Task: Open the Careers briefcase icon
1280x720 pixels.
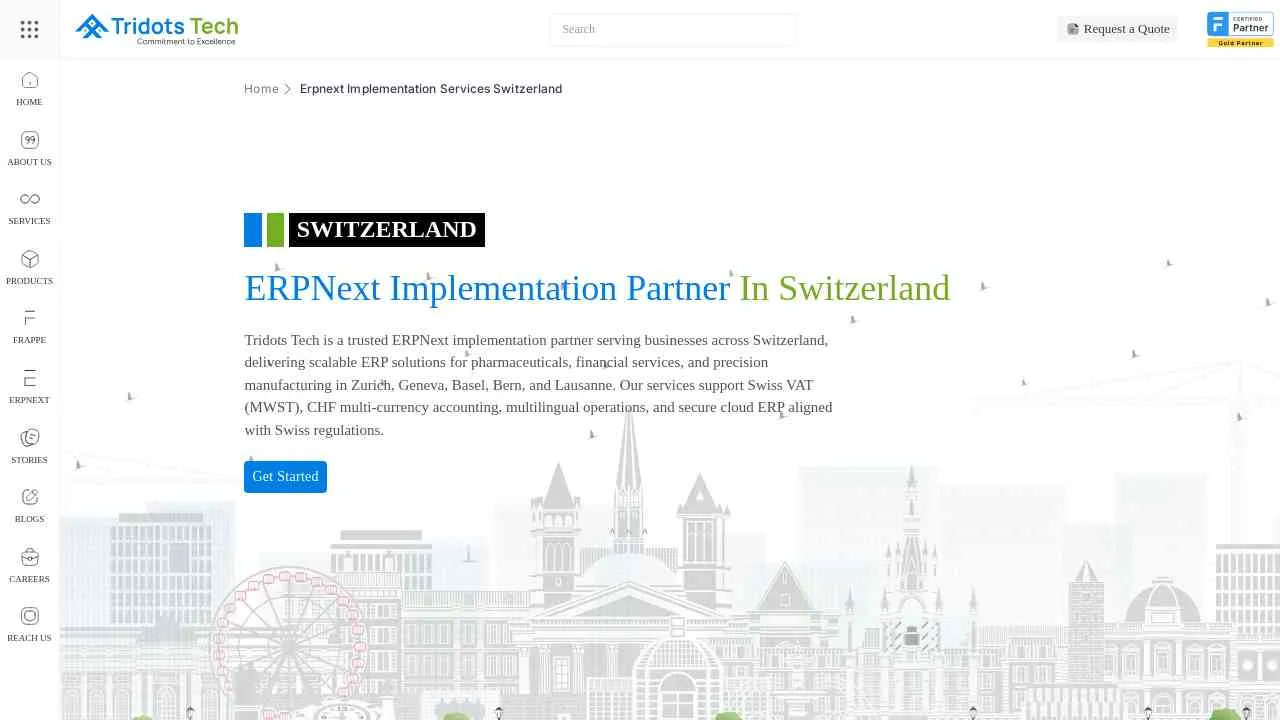Action: pos(29,557)
